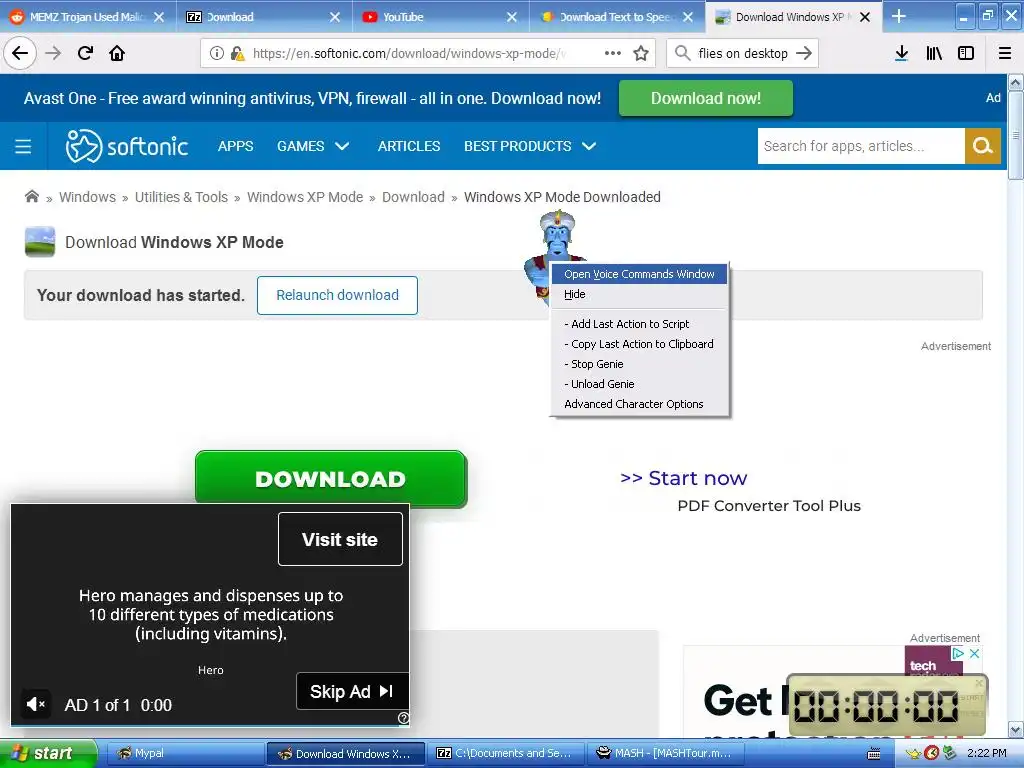This screenshot has width=1024, height=768.
Task: Close the YouTube tab
Action: click(512, 17)
